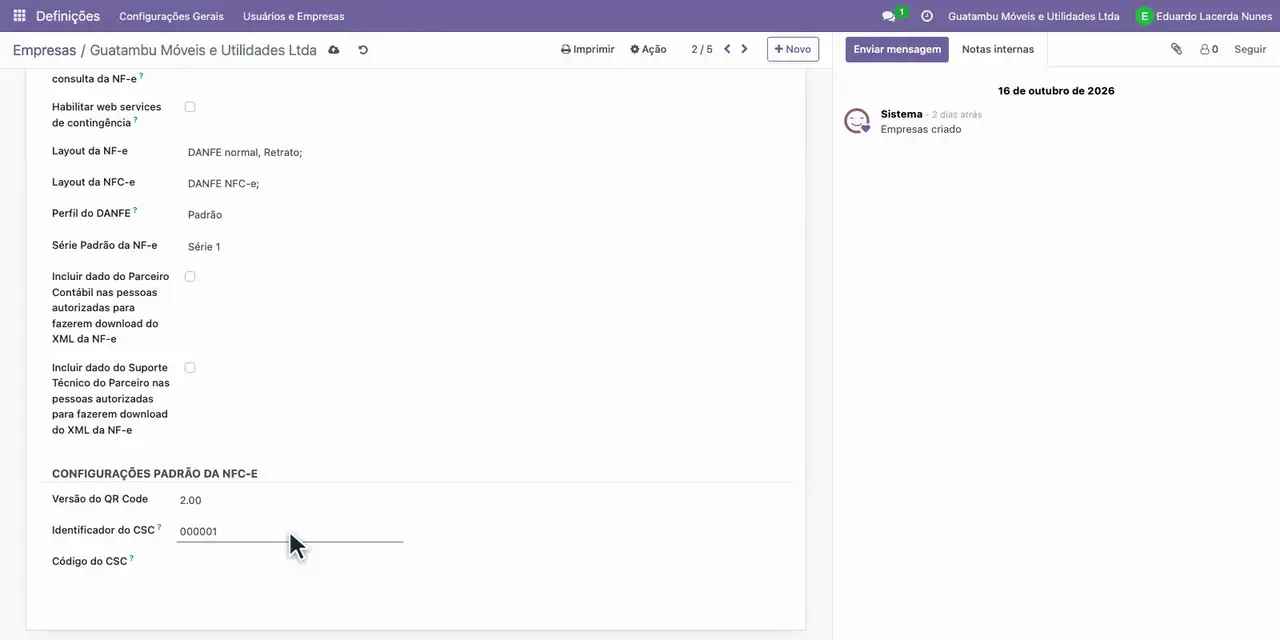Show help tooltip for Código do CSC

131,558
